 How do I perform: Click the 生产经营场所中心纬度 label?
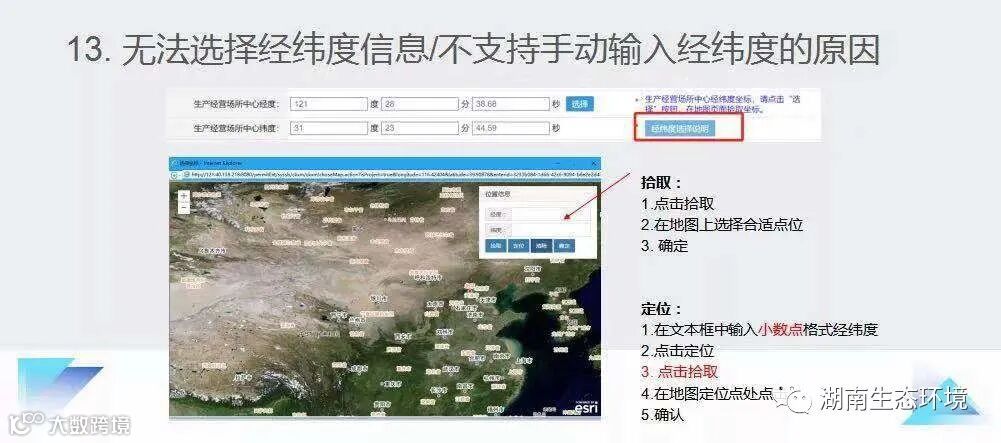[237, 128]
